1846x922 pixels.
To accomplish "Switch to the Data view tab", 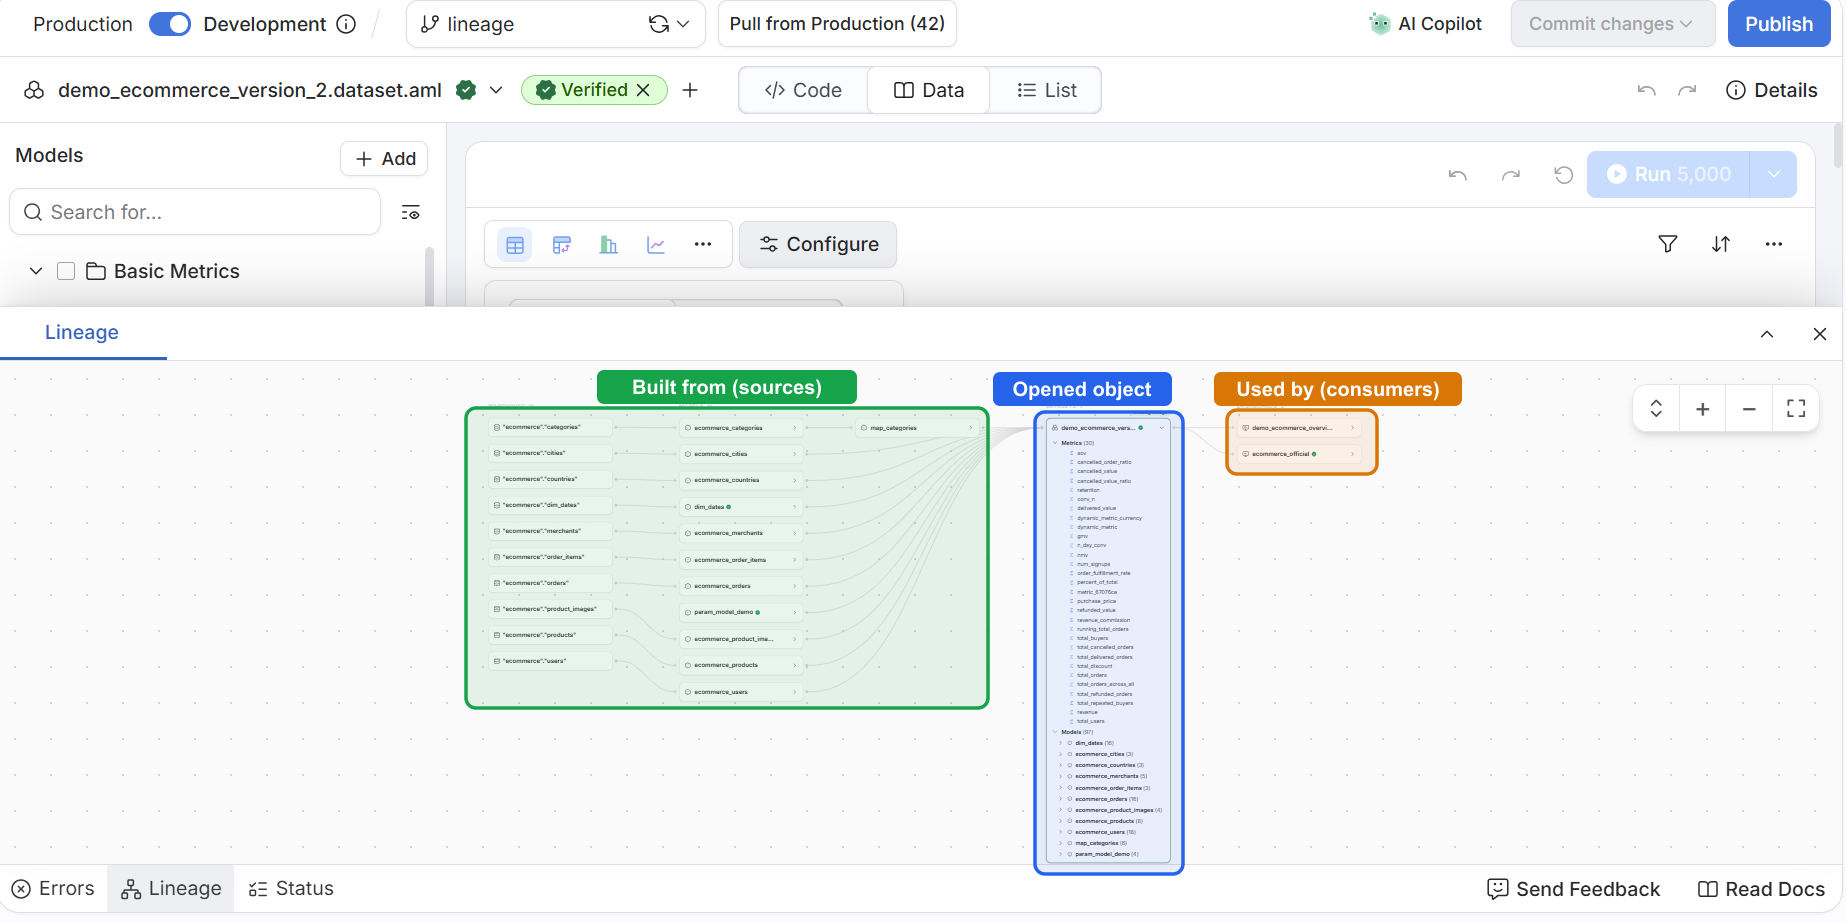I will point(929,90).
